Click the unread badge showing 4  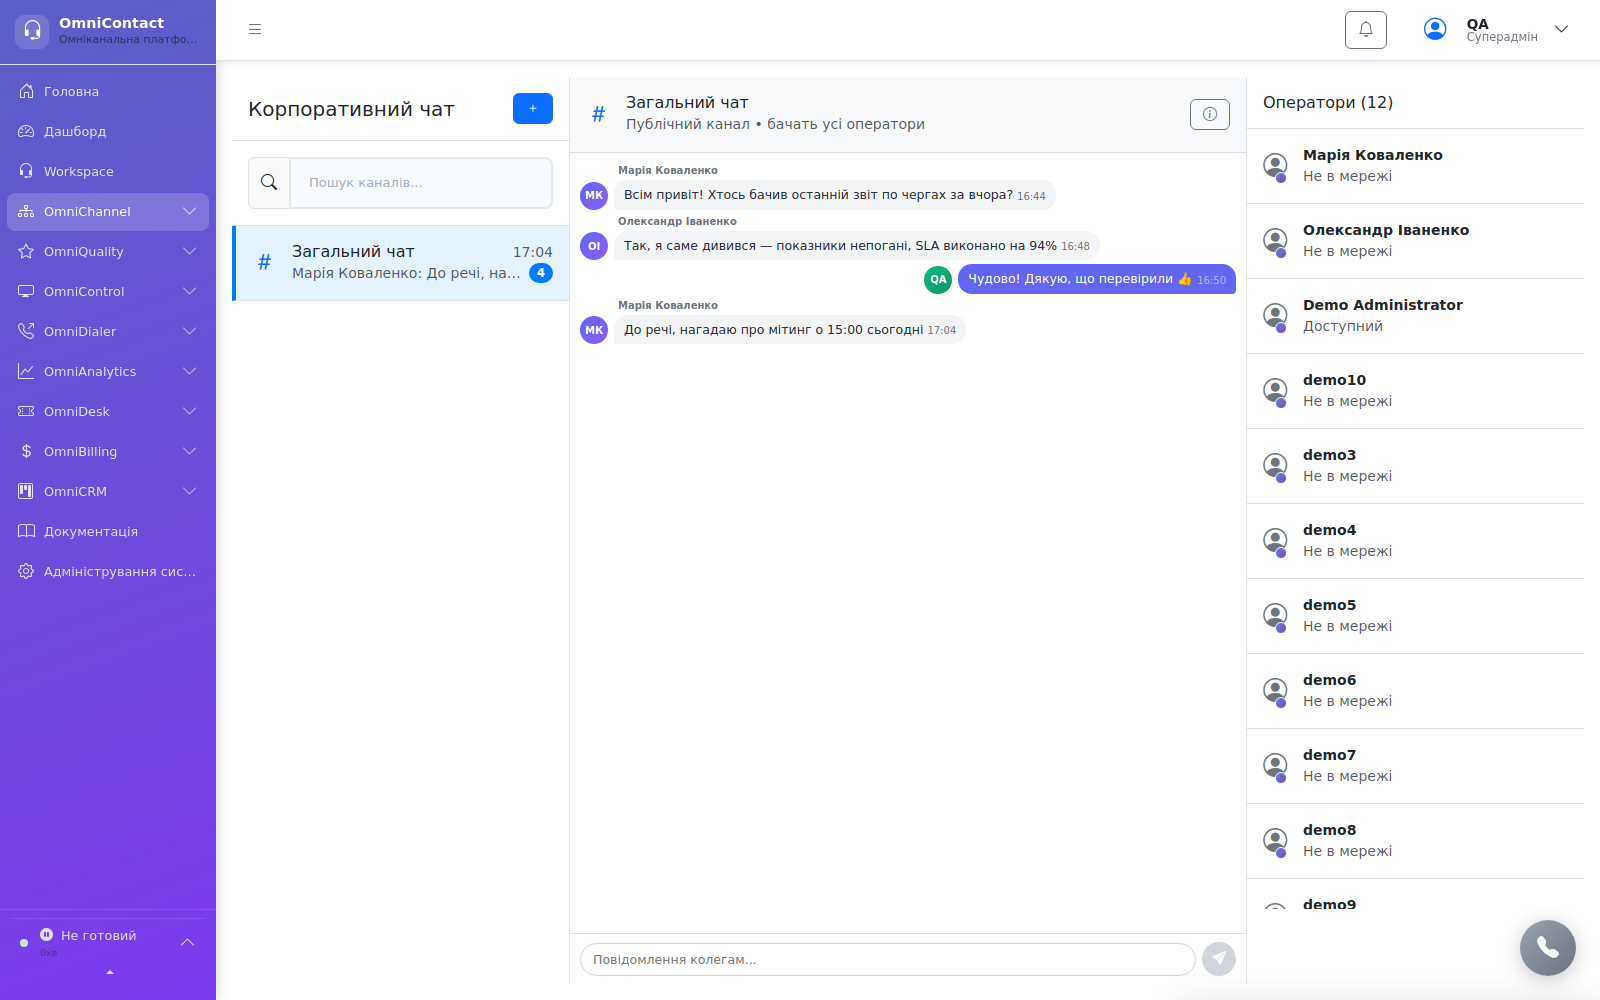point(541,273)
